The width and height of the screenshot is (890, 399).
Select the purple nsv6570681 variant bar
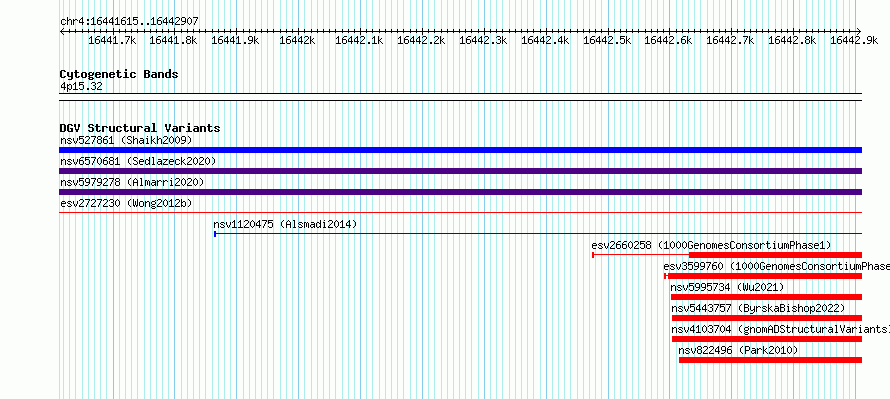[x=460, y=171]
